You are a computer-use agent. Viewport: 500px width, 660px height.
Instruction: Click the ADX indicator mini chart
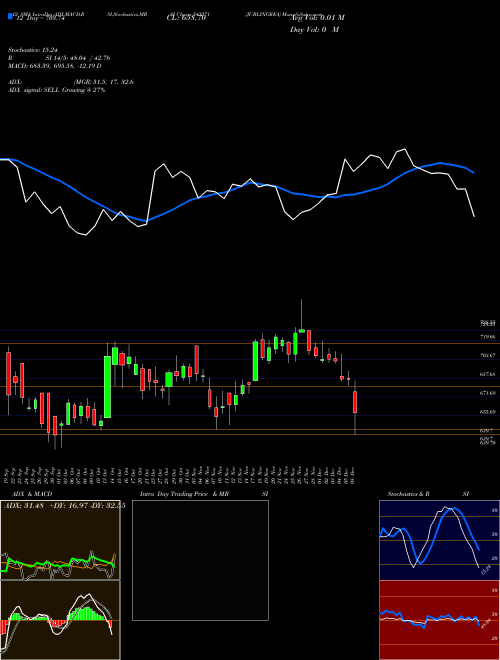[60, 540]
